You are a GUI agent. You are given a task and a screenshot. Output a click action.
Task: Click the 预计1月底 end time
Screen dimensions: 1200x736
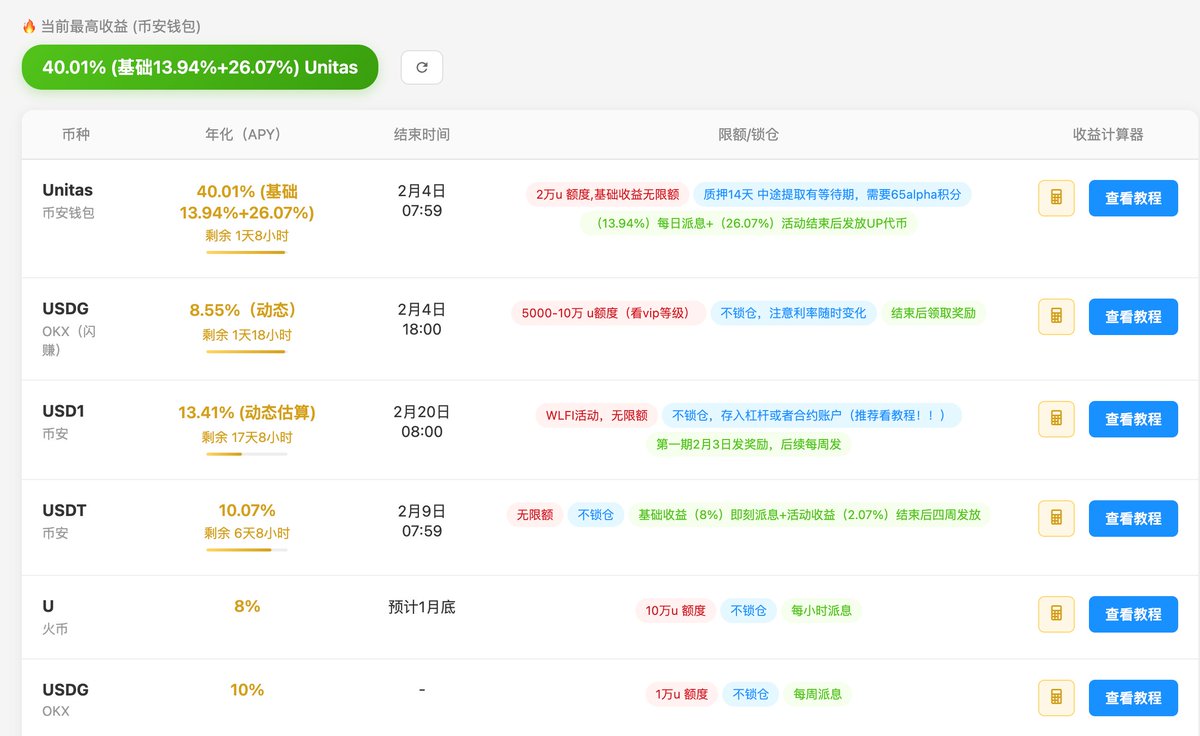click(422, 607)
